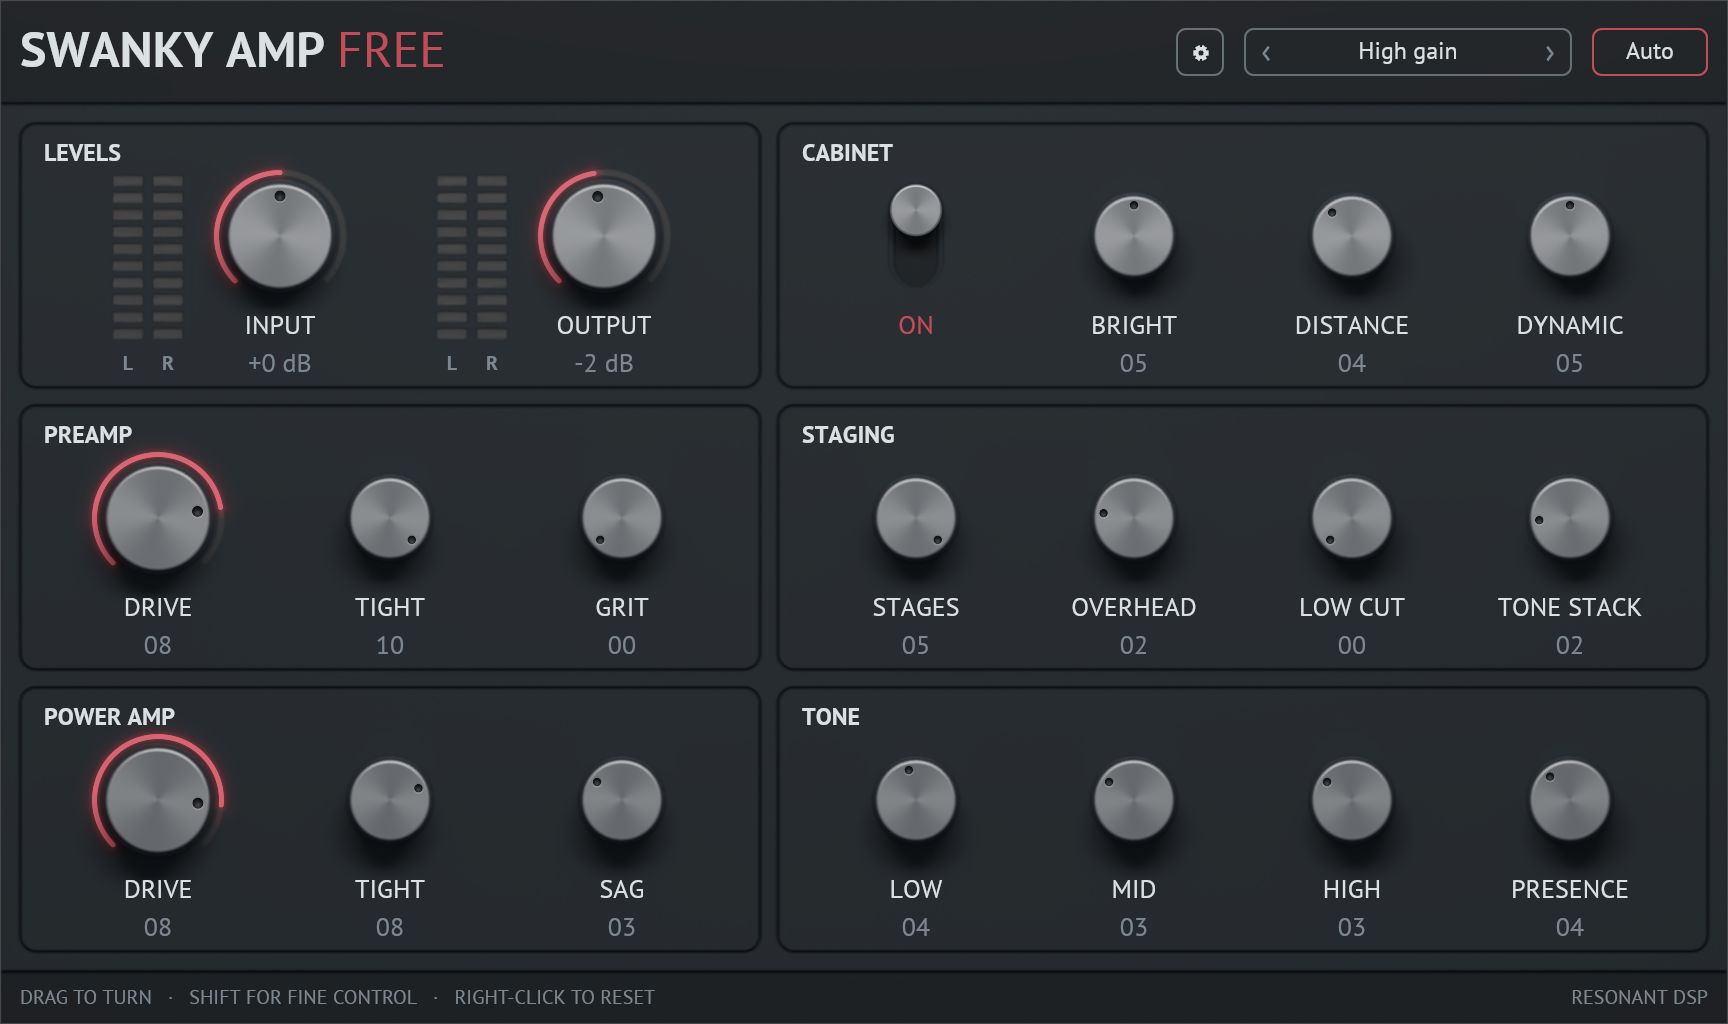The height and width of the screenshot is (1024, 1728).
Task: Click the Levels OUTPUT knob
Action: pyautogui.click(x=604, y=236)
